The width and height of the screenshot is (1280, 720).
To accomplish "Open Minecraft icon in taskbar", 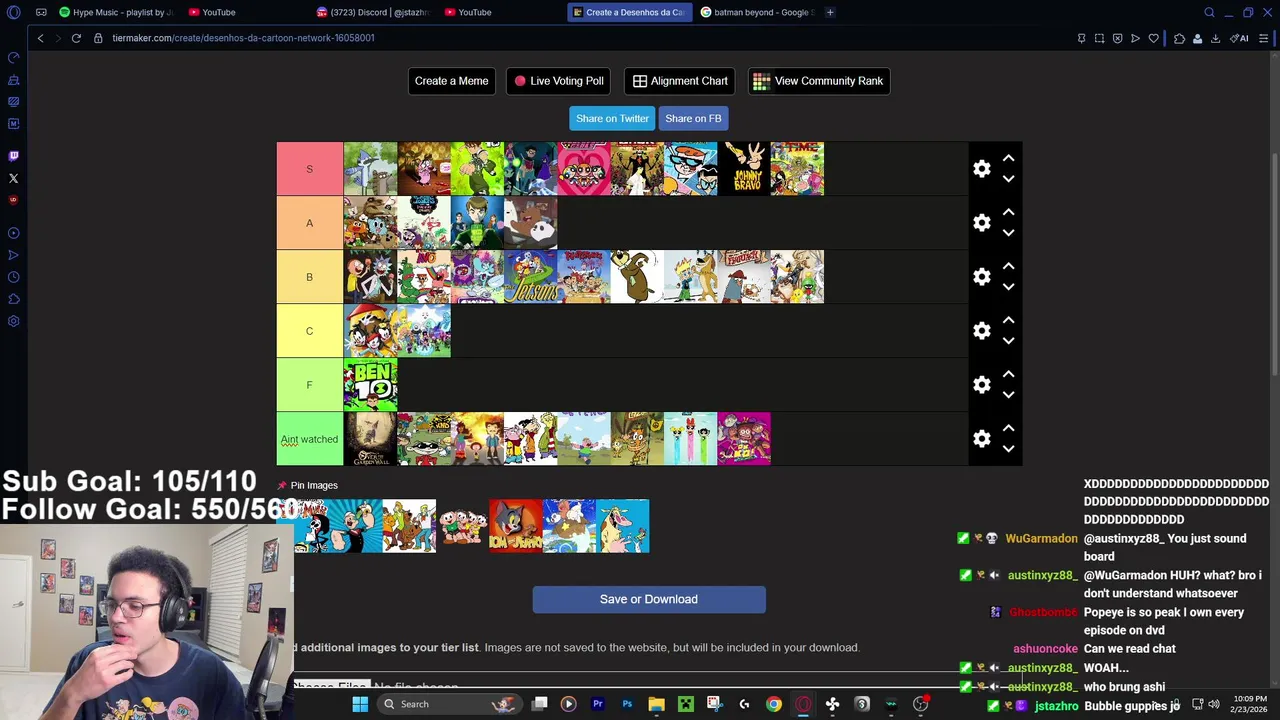I will 686,704.
